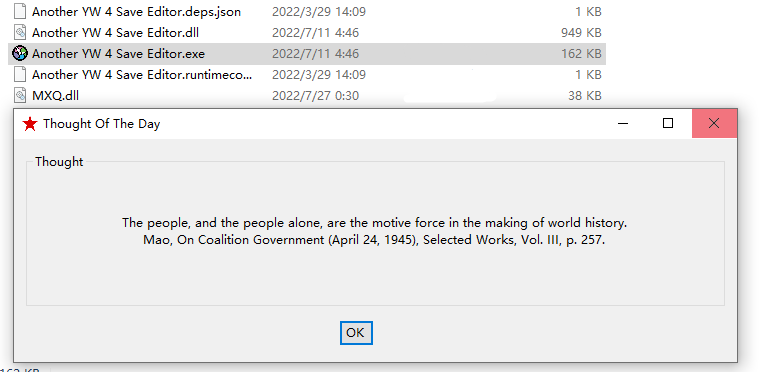Screen dimensions: 781x372
Task: Close the Thought Of The Day dialog
Action: [714, 124]
